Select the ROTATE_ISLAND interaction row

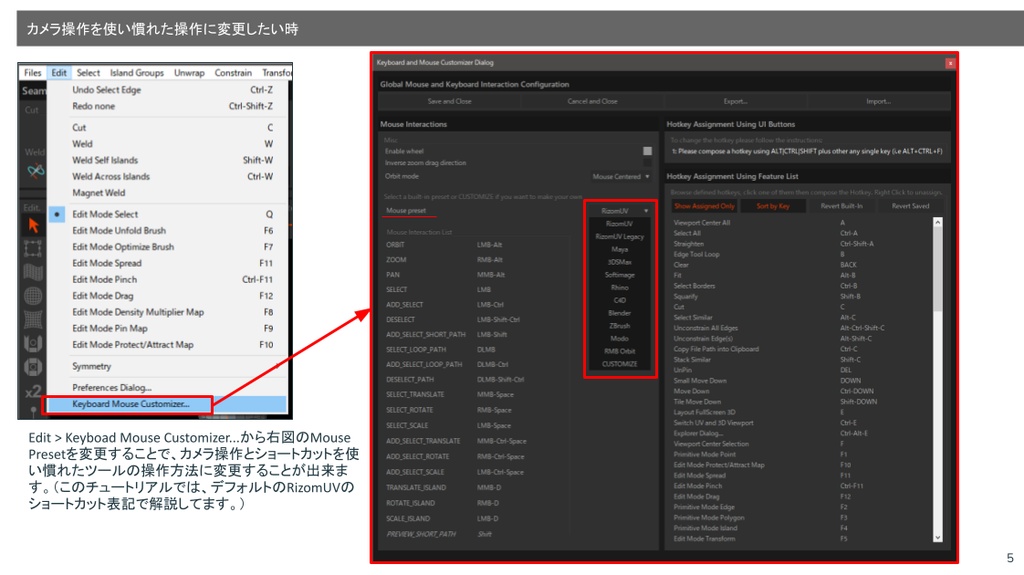coord(477,503)
